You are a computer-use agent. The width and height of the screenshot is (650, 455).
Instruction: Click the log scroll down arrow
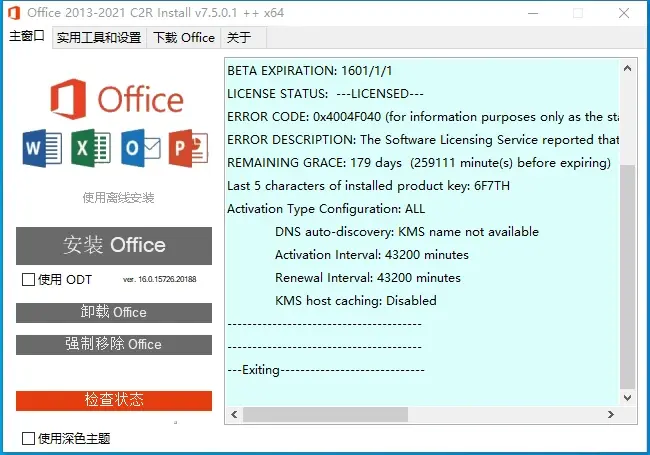pyautogui.click(x=628, y=398)
